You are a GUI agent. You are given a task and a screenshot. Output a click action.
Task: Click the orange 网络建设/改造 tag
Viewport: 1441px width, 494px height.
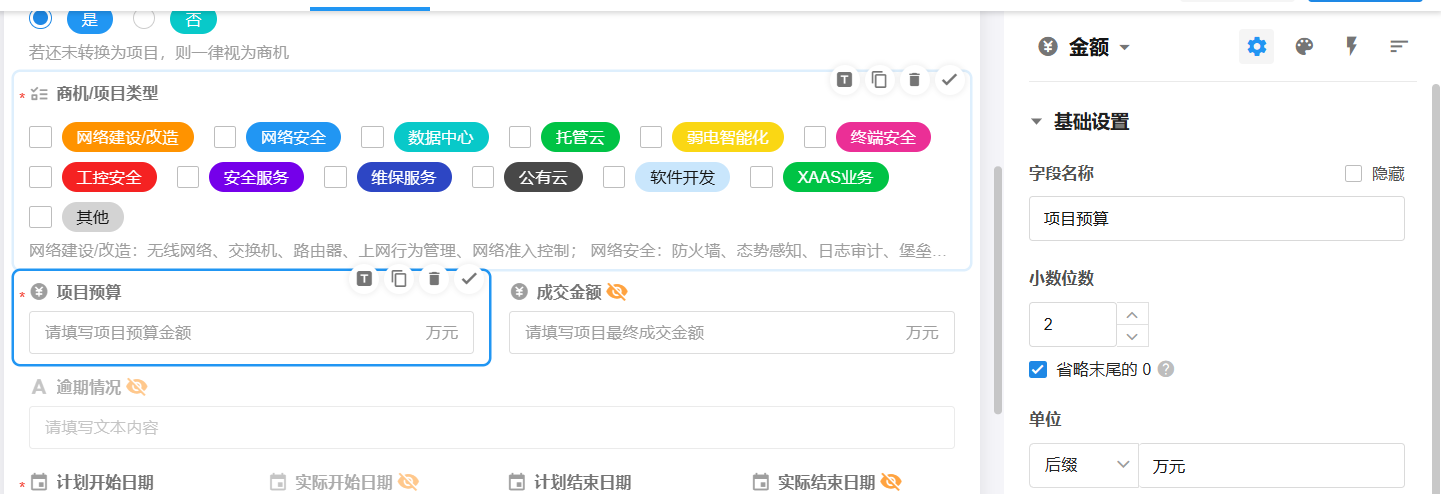click(127, 137)
